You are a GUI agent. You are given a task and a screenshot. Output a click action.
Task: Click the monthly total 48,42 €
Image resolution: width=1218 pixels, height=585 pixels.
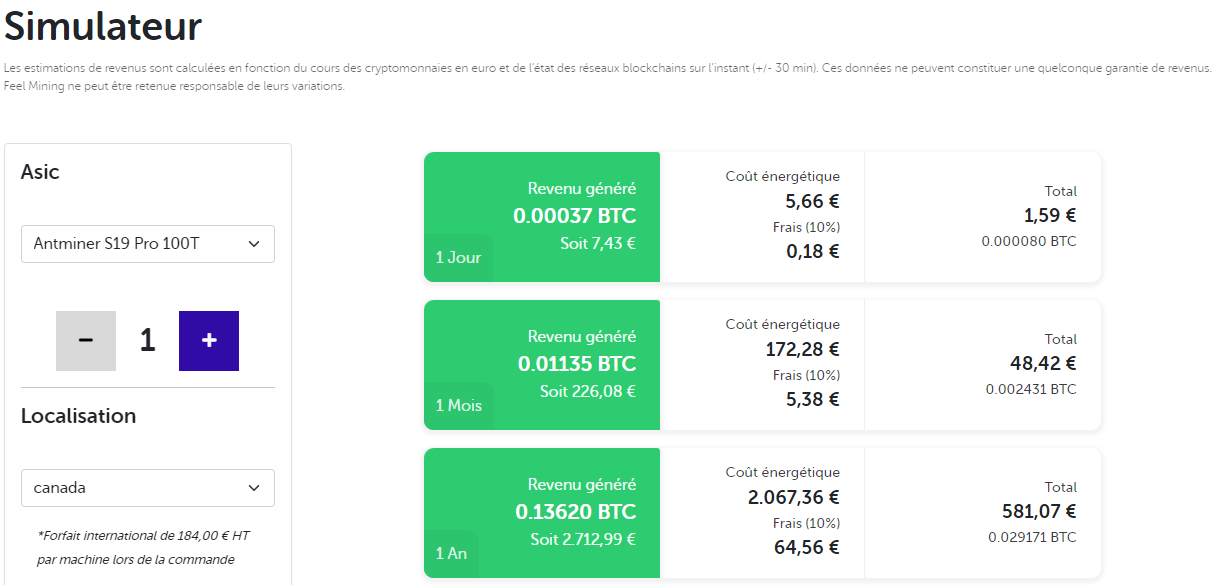1043,363
